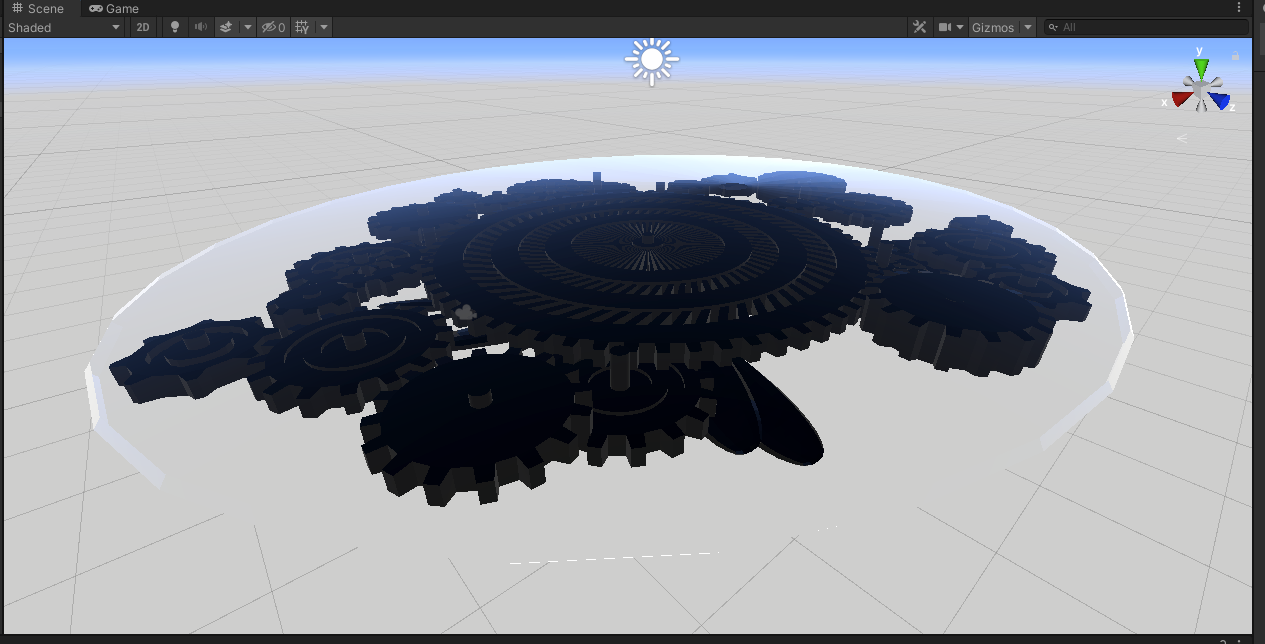Click the scene search field
1265x644 pixels.
coord(1146,27)
